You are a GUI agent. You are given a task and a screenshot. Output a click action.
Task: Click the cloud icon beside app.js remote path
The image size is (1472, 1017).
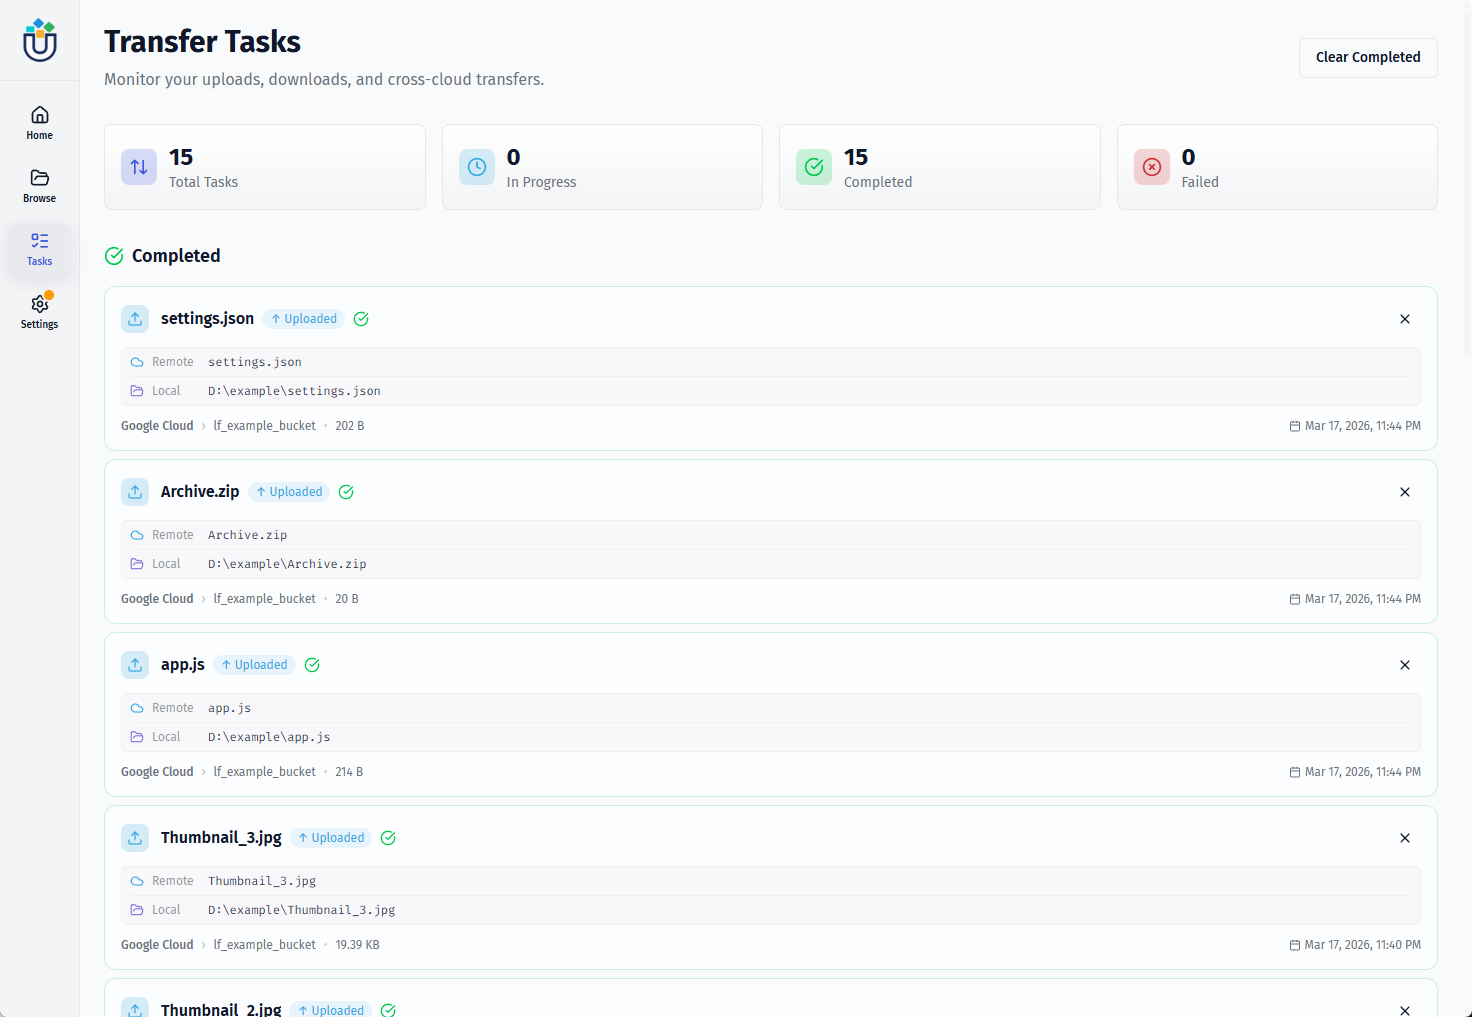click(x=138, y=707)
